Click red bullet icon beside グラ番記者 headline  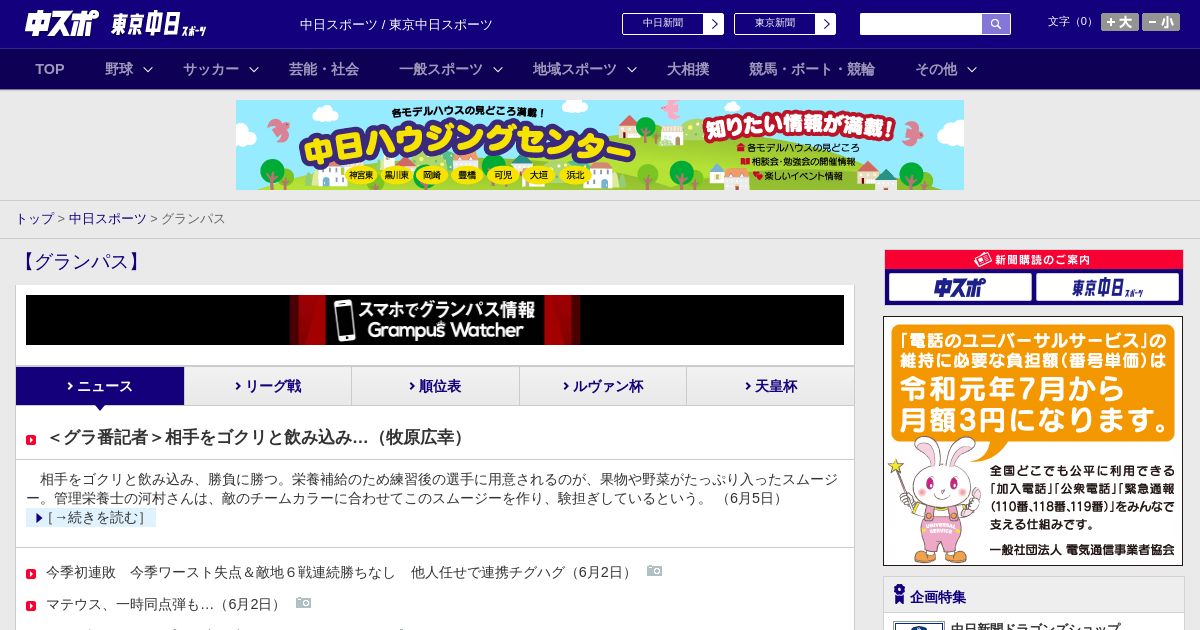[x=31, y=440]
